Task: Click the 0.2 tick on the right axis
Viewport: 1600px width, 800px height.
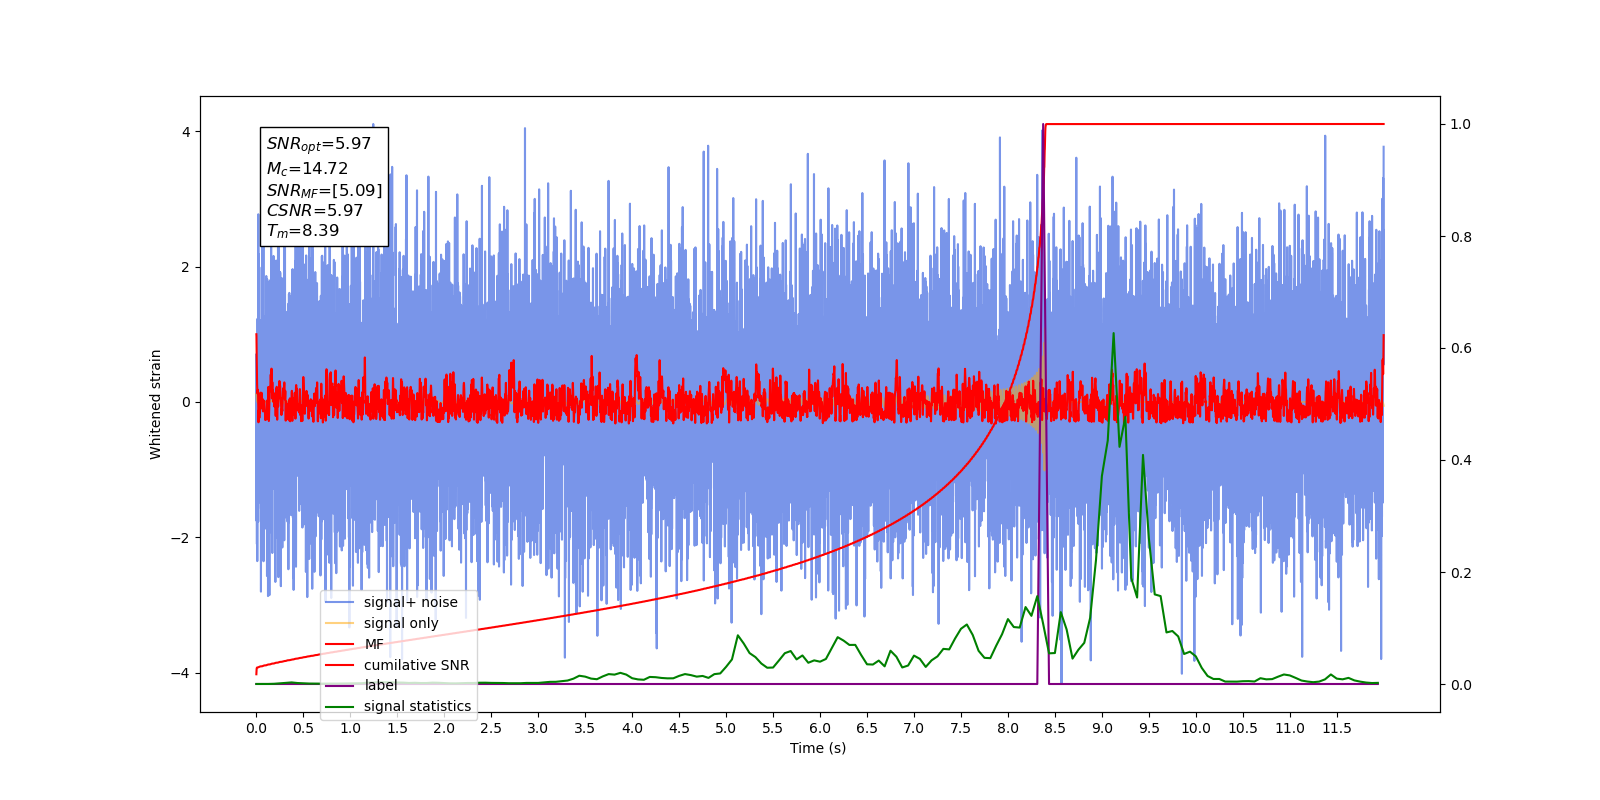Action: click(1461, 573)
